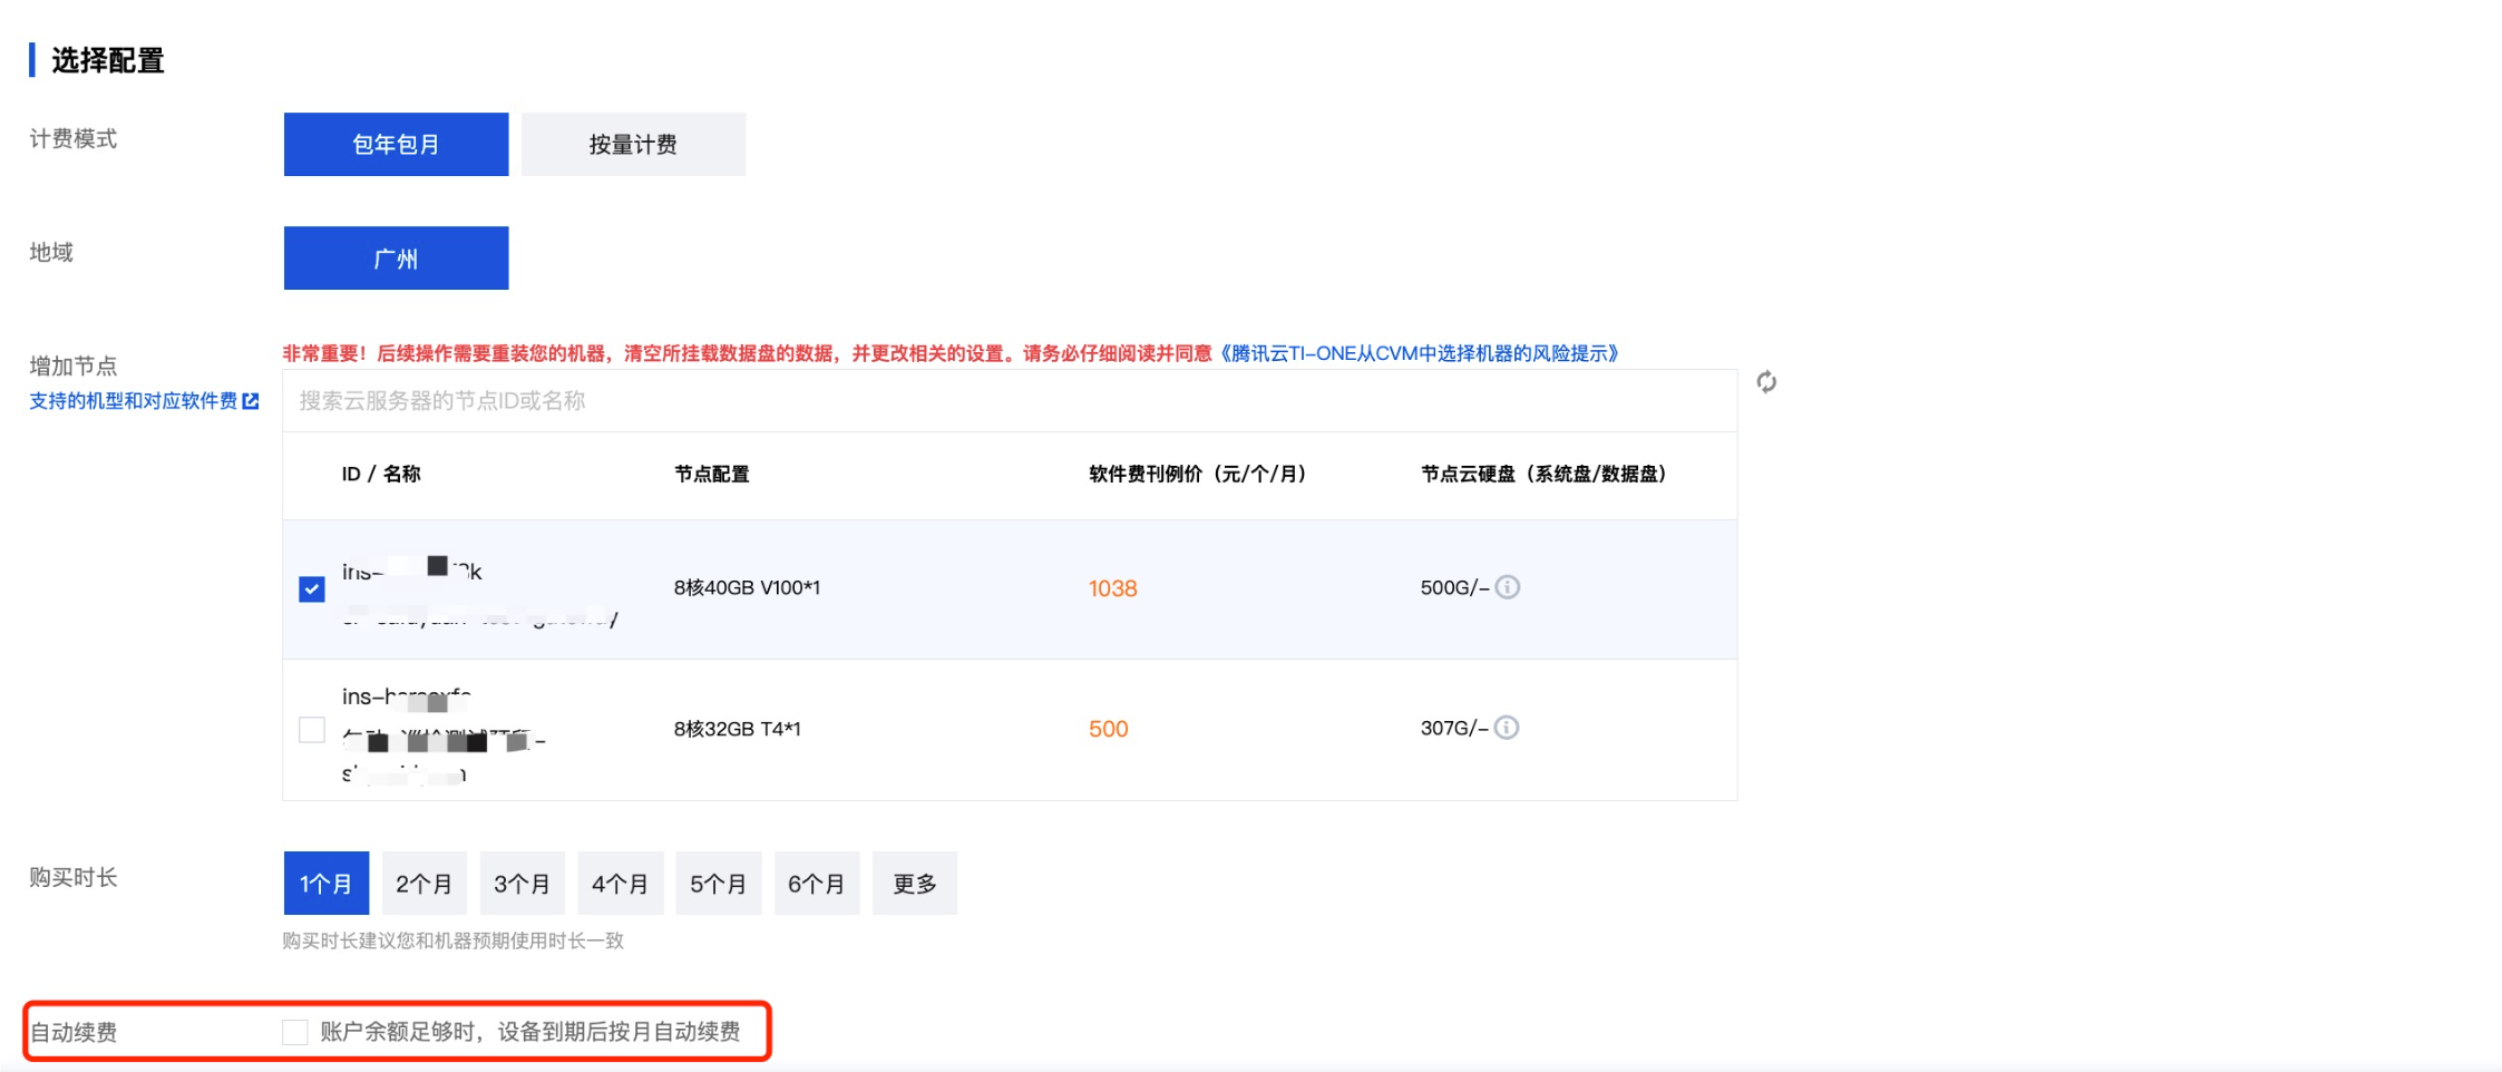Screen dimensions: 2502x1072
Task: Open info icon beside 500G/- disk
Action: [1507, 587]
